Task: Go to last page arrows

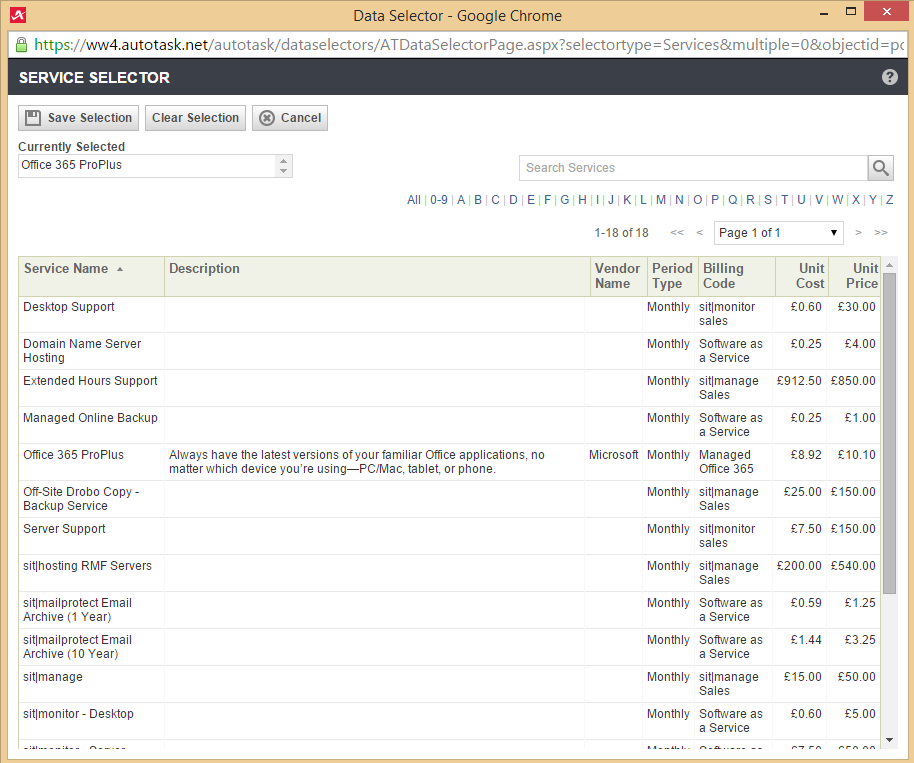Action: pyautogui.click(x=881, y=233)
